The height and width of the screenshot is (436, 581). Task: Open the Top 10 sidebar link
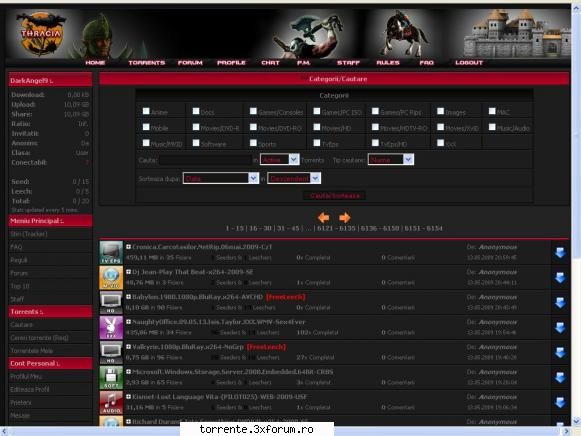(x=20, y=286)
